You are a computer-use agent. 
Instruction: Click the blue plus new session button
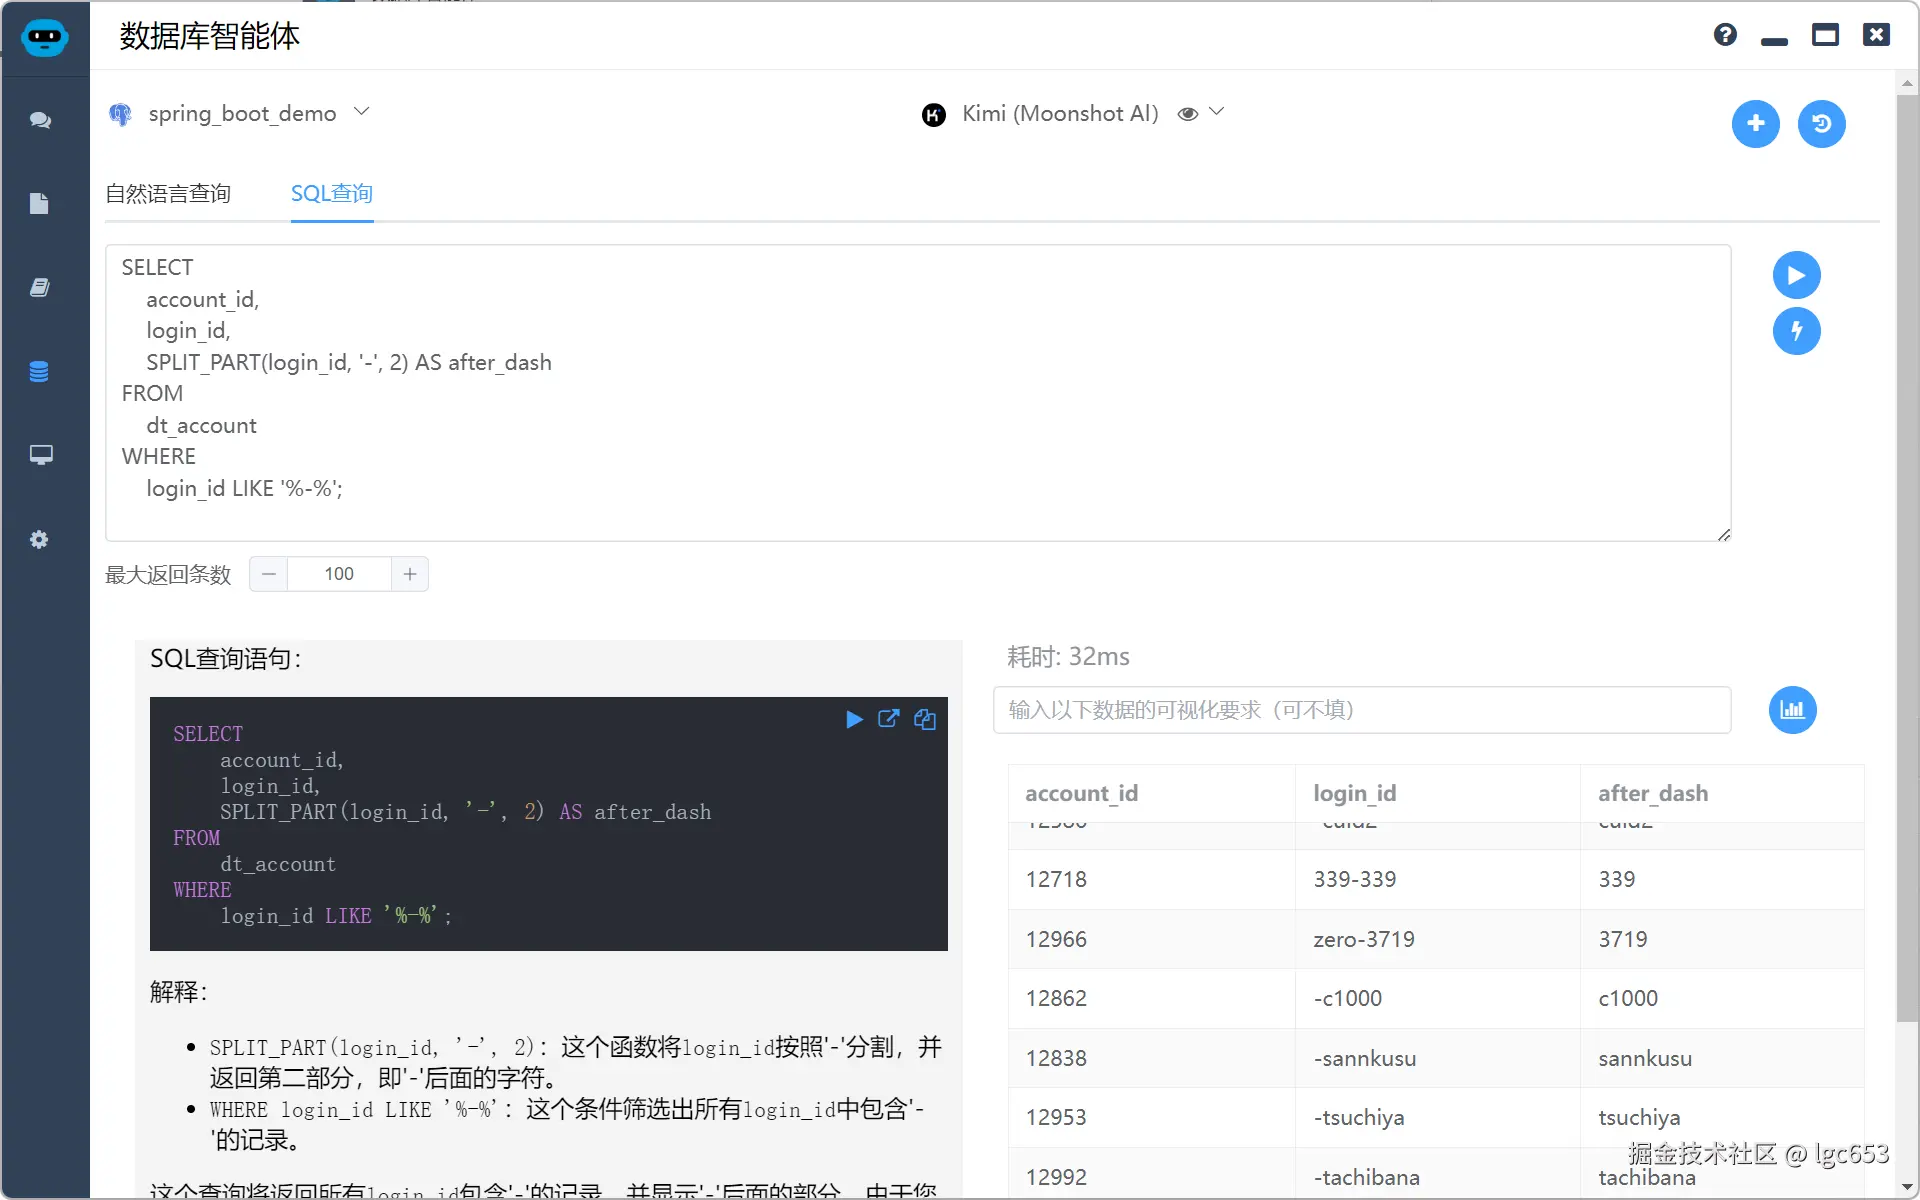pyautogui.click(x=1755, y=124)
